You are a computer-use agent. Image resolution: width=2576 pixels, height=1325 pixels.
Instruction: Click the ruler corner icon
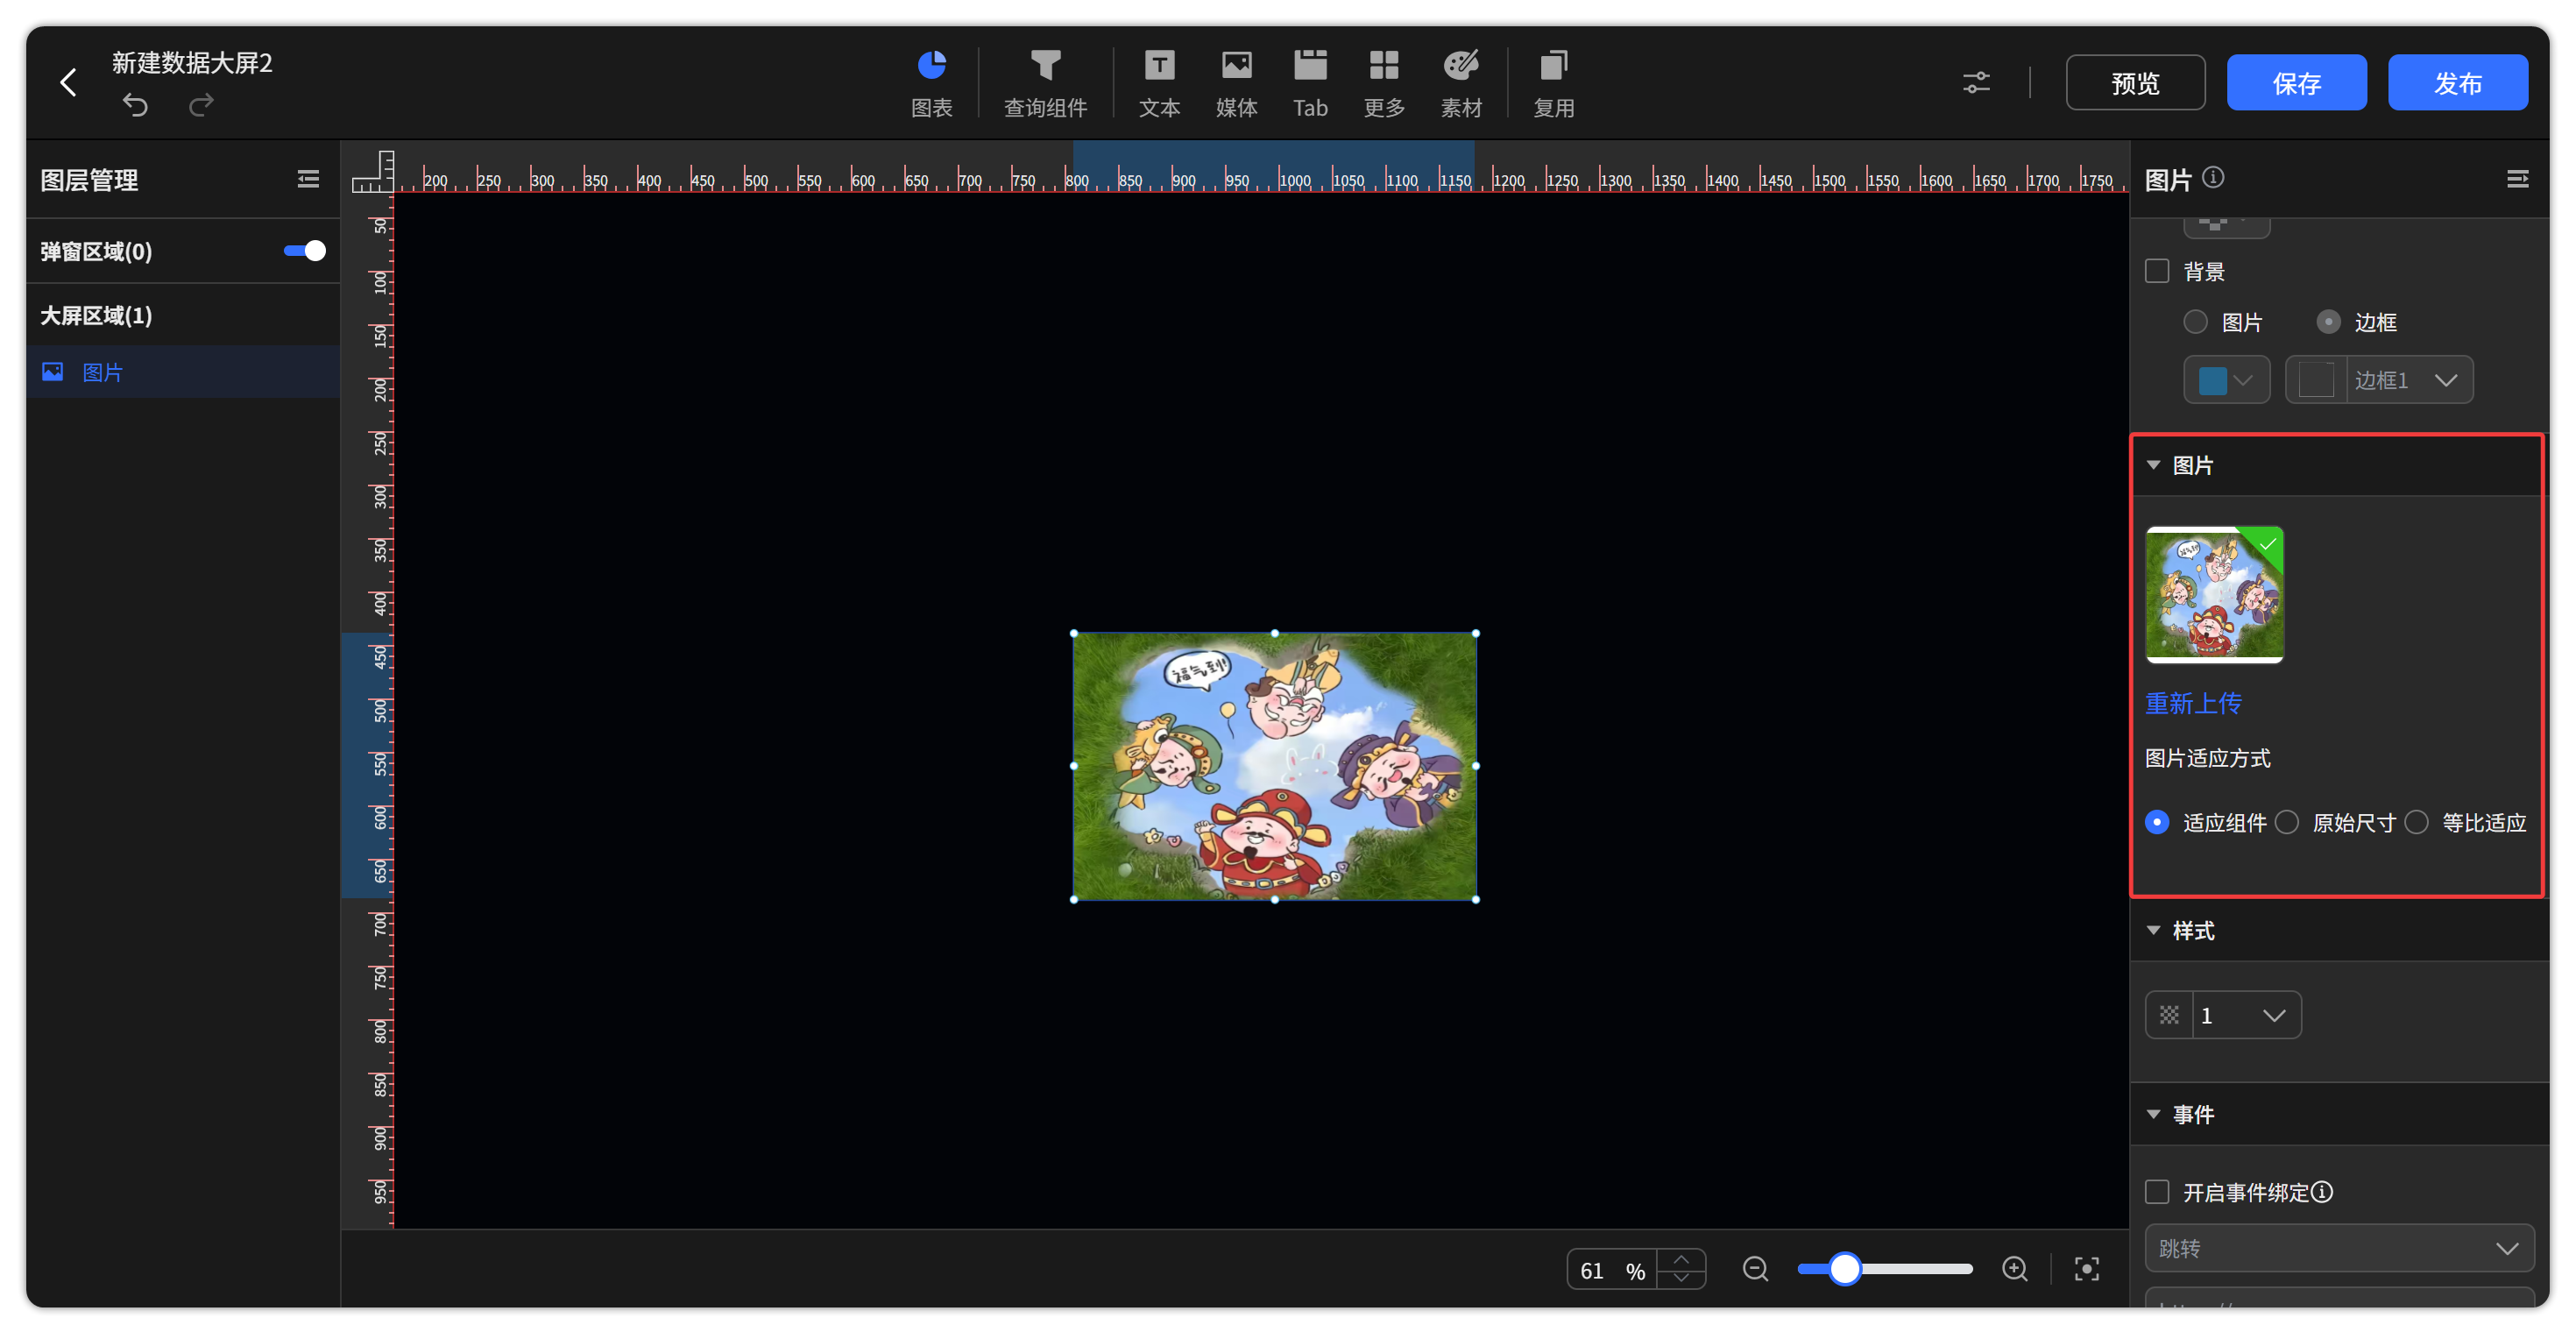coord(372,171)
